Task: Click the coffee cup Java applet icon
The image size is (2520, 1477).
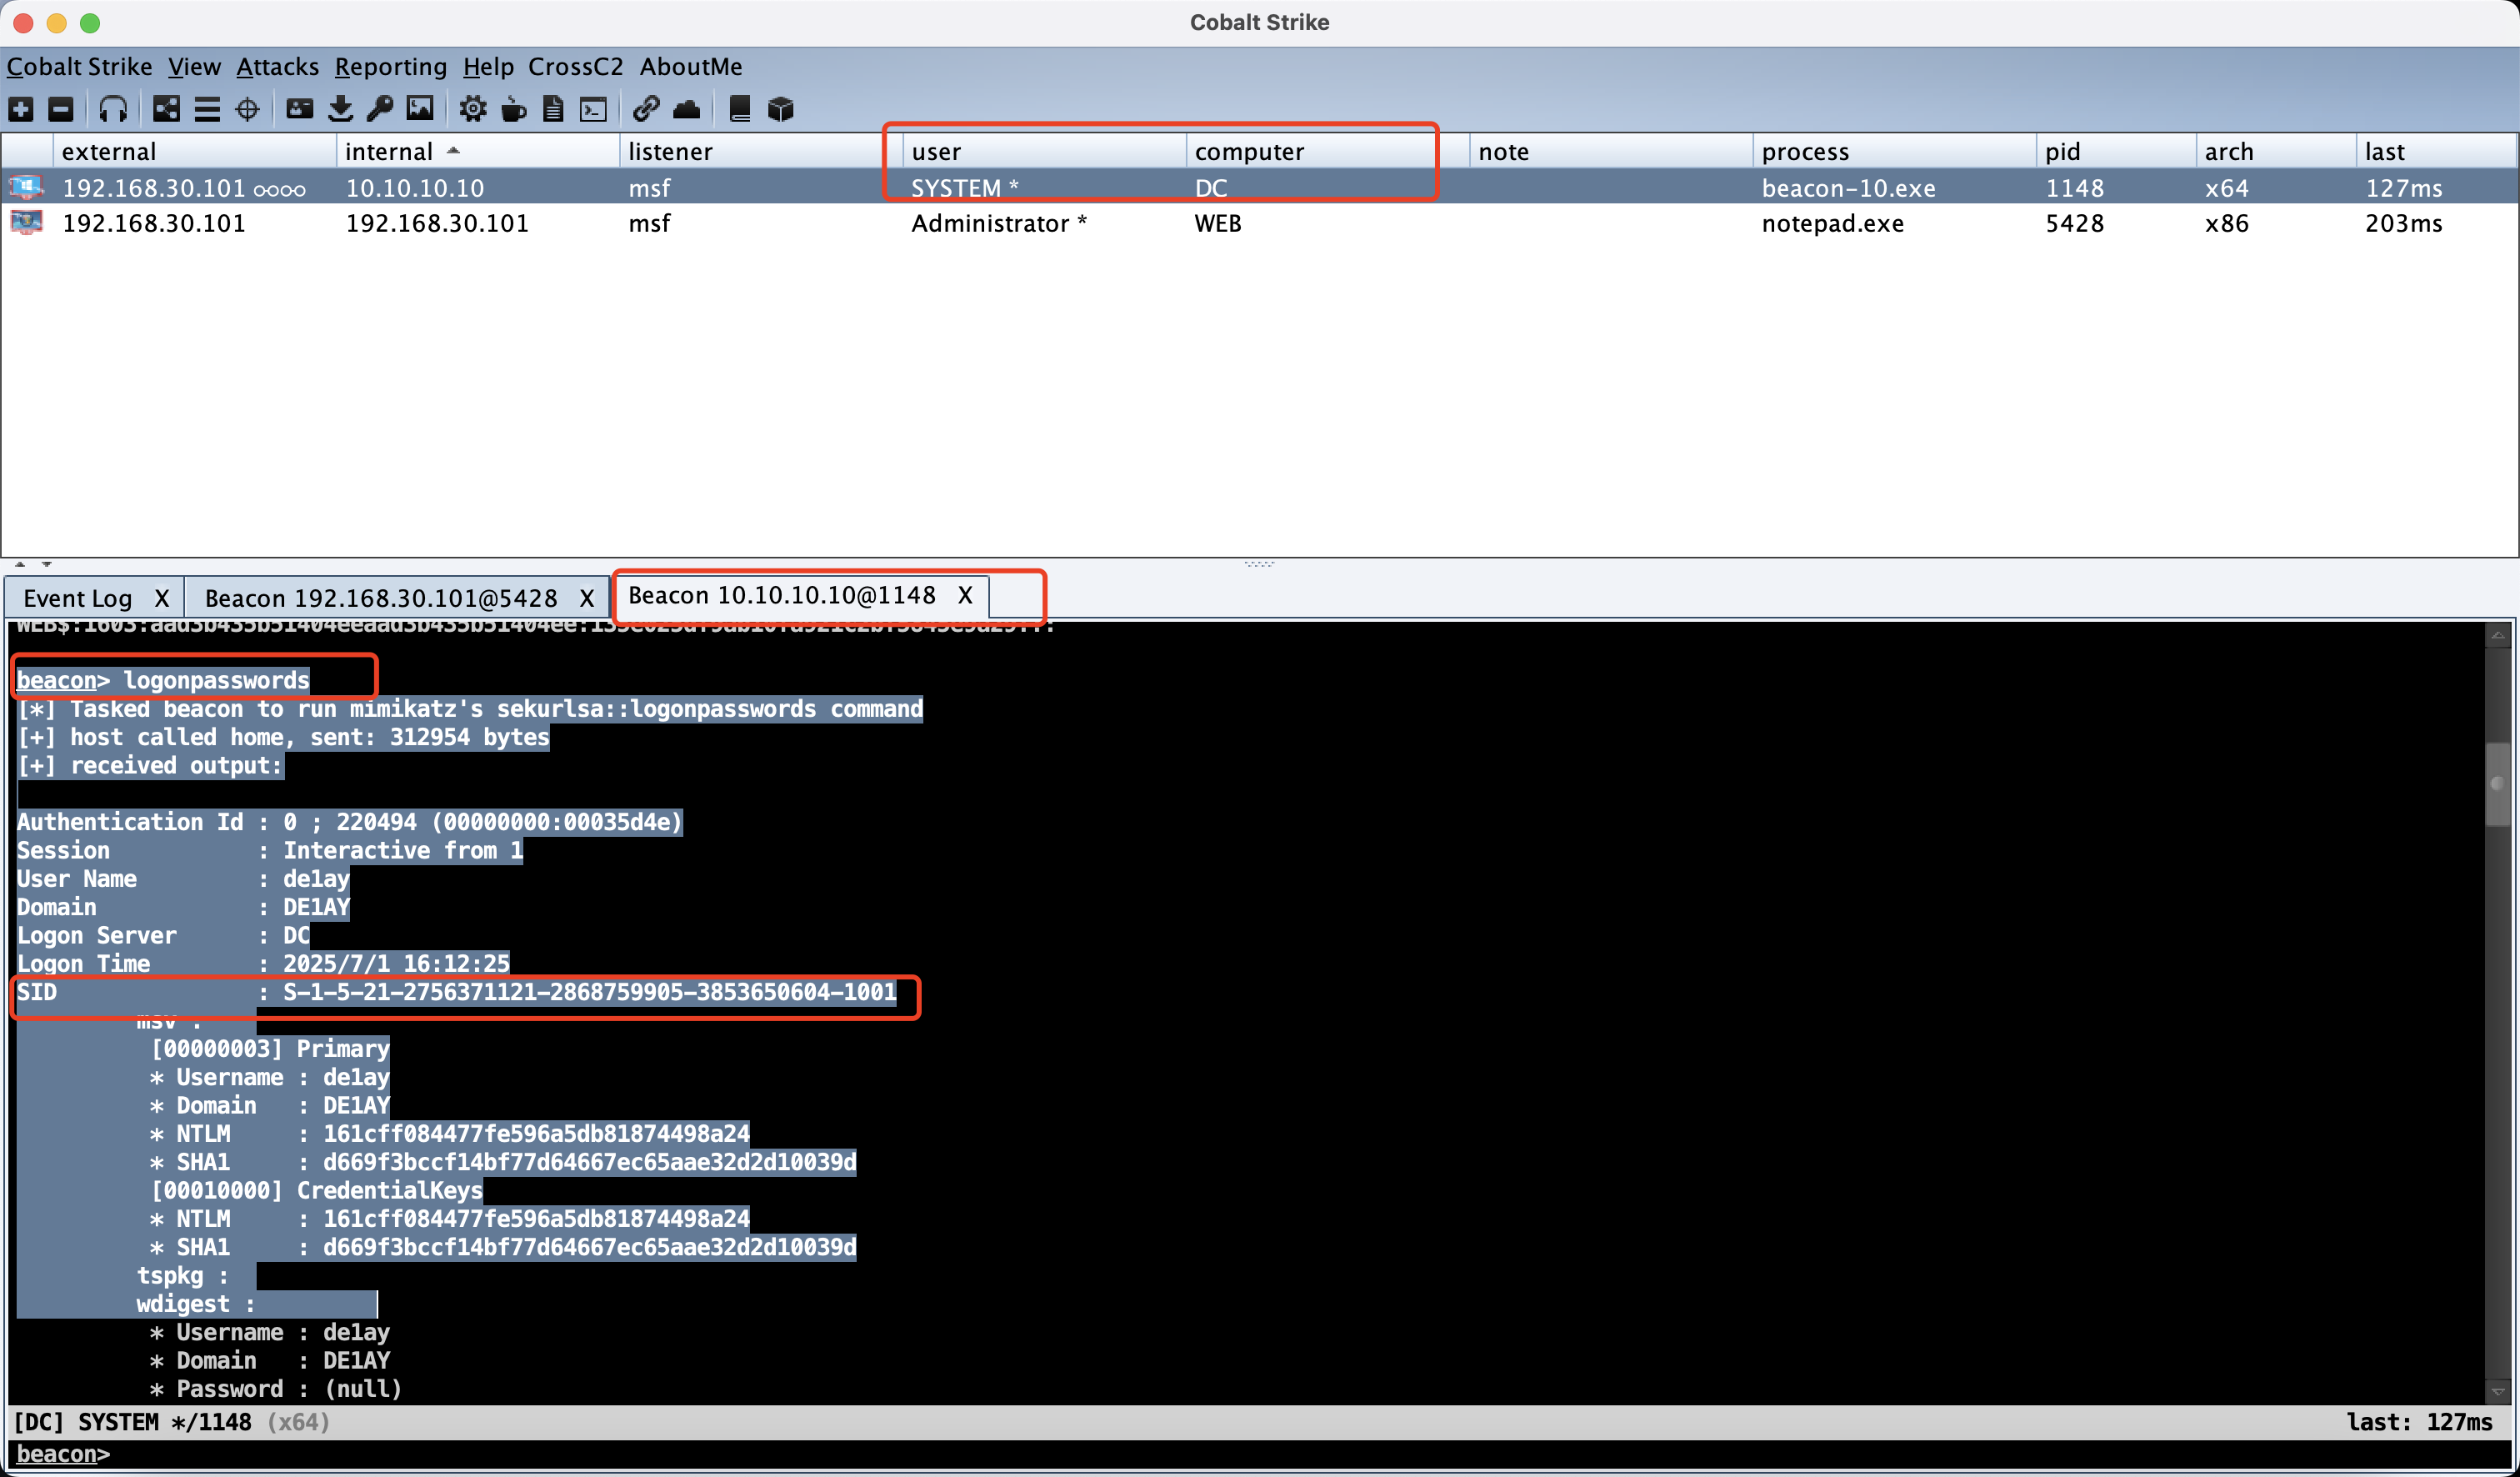Action: point(514,109)
